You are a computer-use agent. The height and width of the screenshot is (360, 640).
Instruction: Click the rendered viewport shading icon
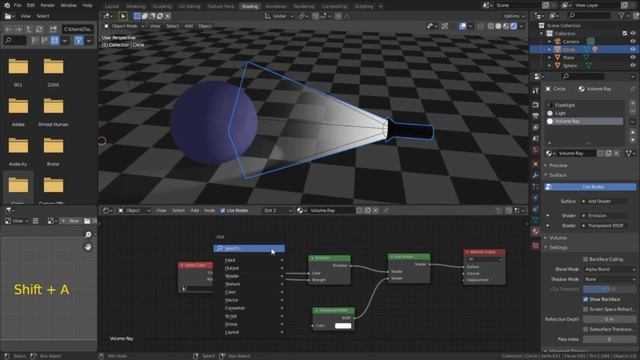click(x=514, y=26)
